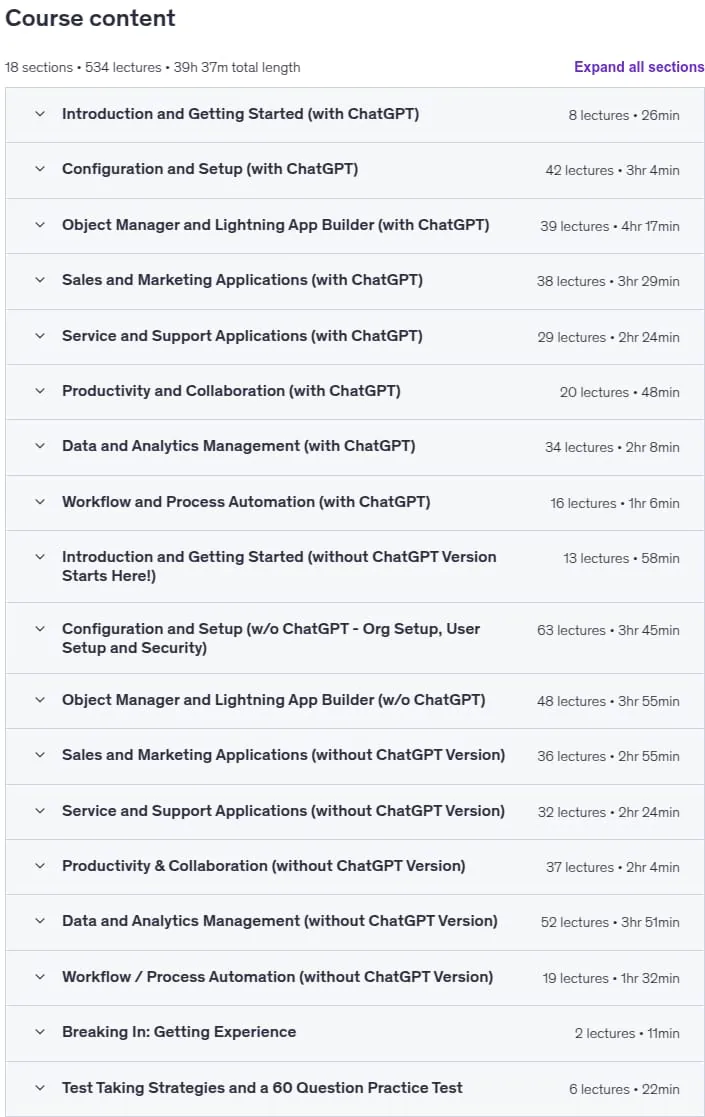Toggle chevron next to Service and Support Applications (with ChatGPT)
The height and width of the screenshot is (1117, 705).
tap(41, 336)
